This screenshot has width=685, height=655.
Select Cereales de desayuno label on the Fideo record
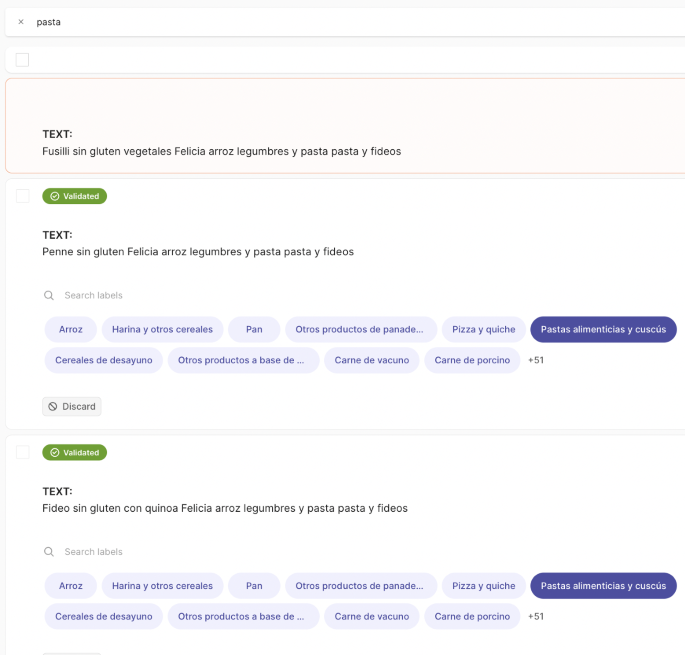click(x=104, y=617)
